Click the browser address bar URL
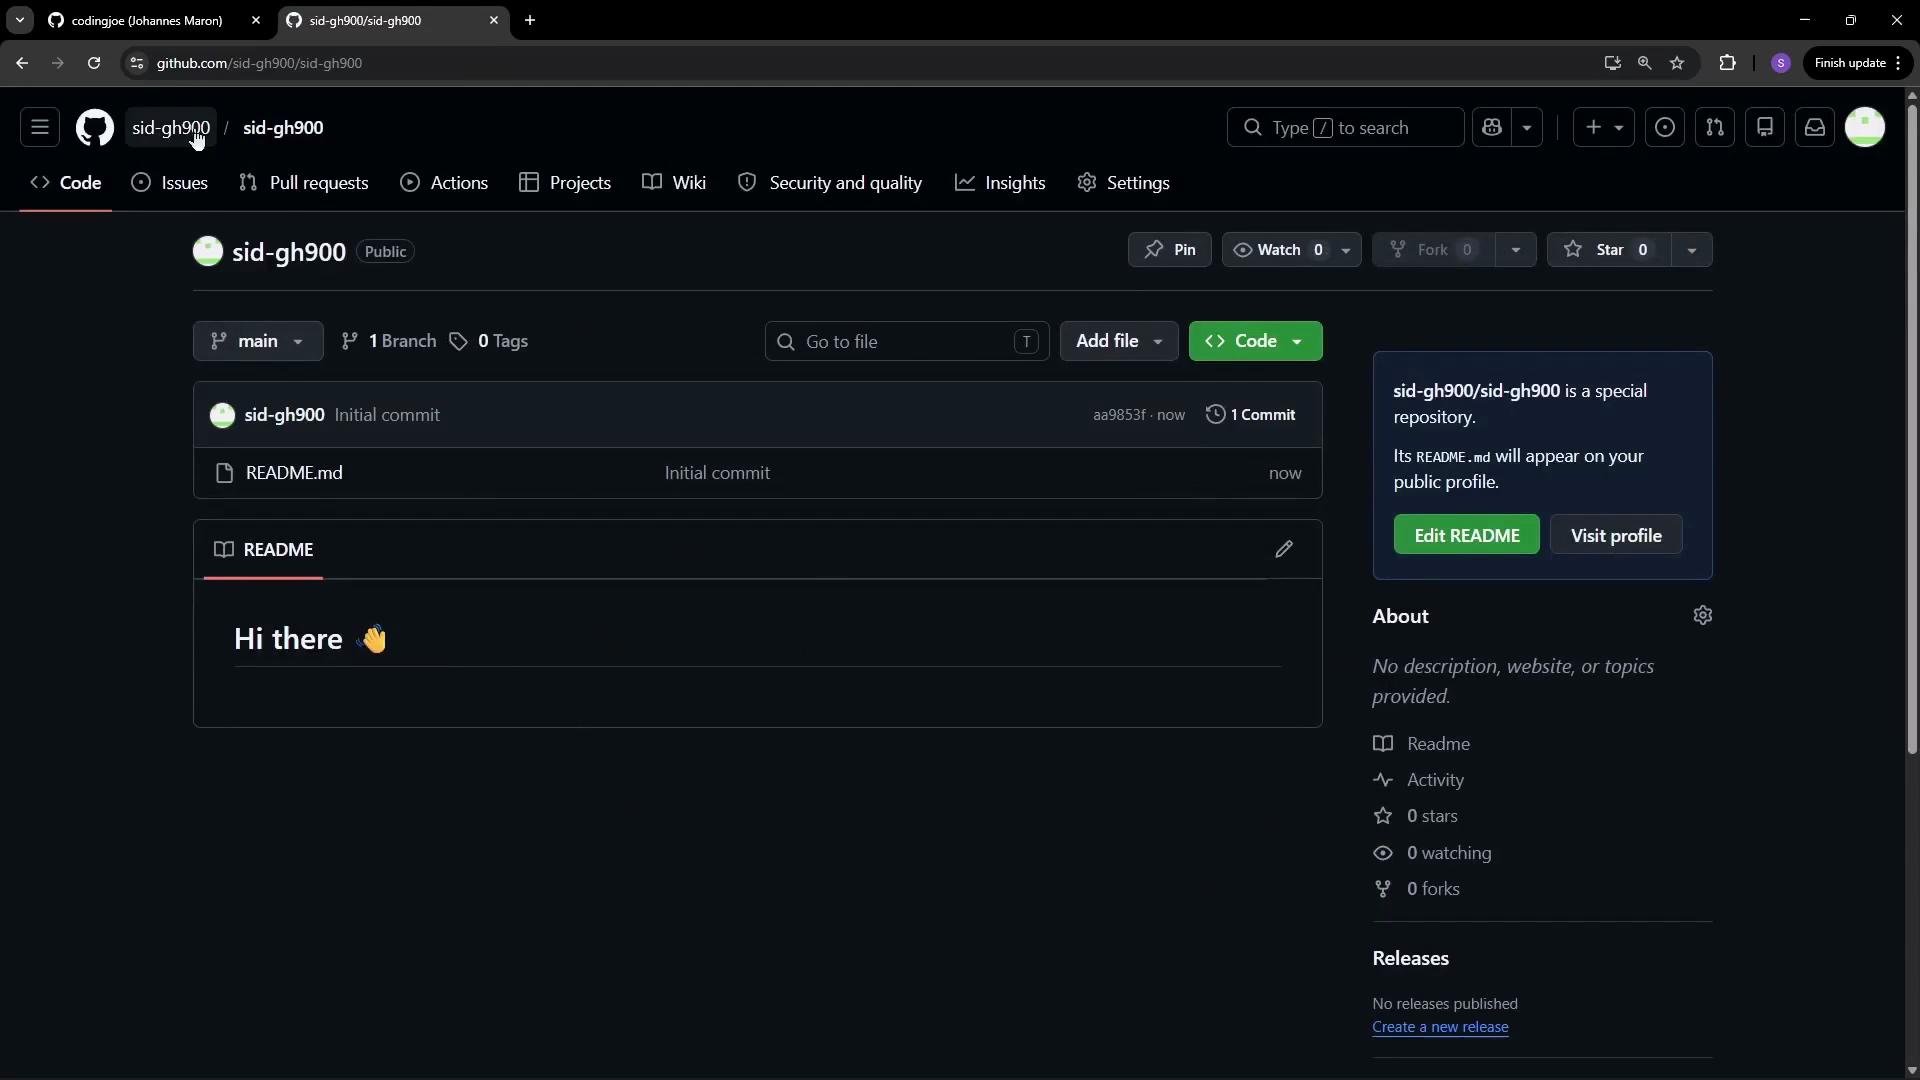1920x1080 pixels. [259, 63]
